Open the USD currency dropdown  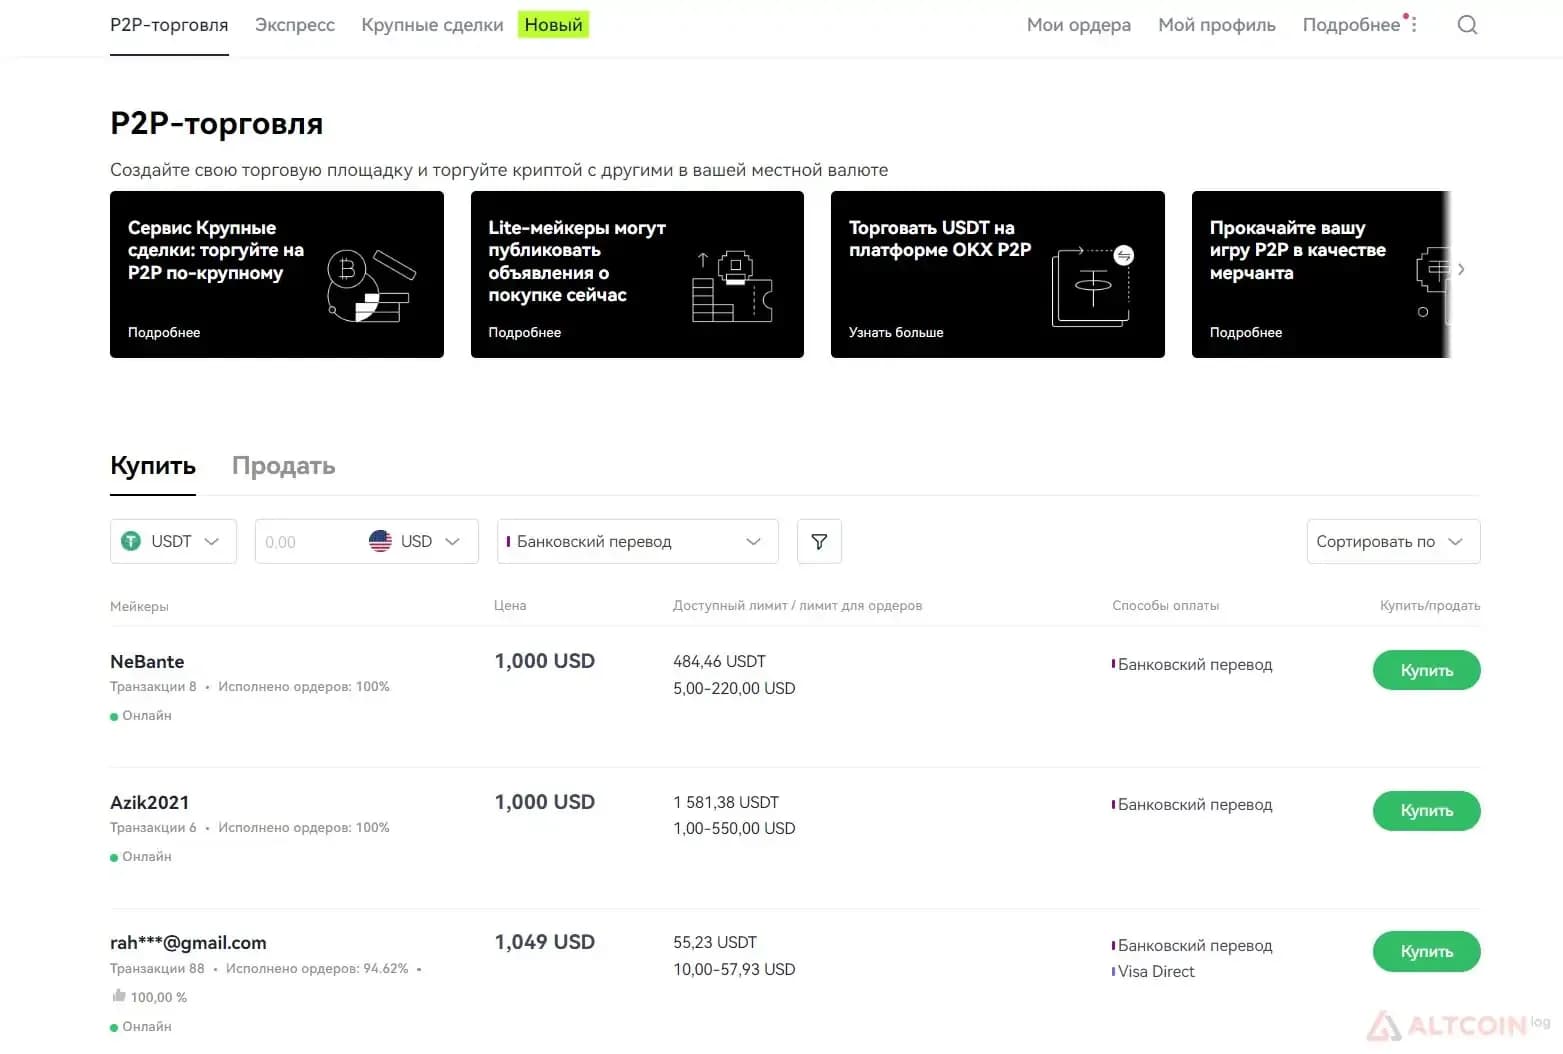click(x=416, y=541)
